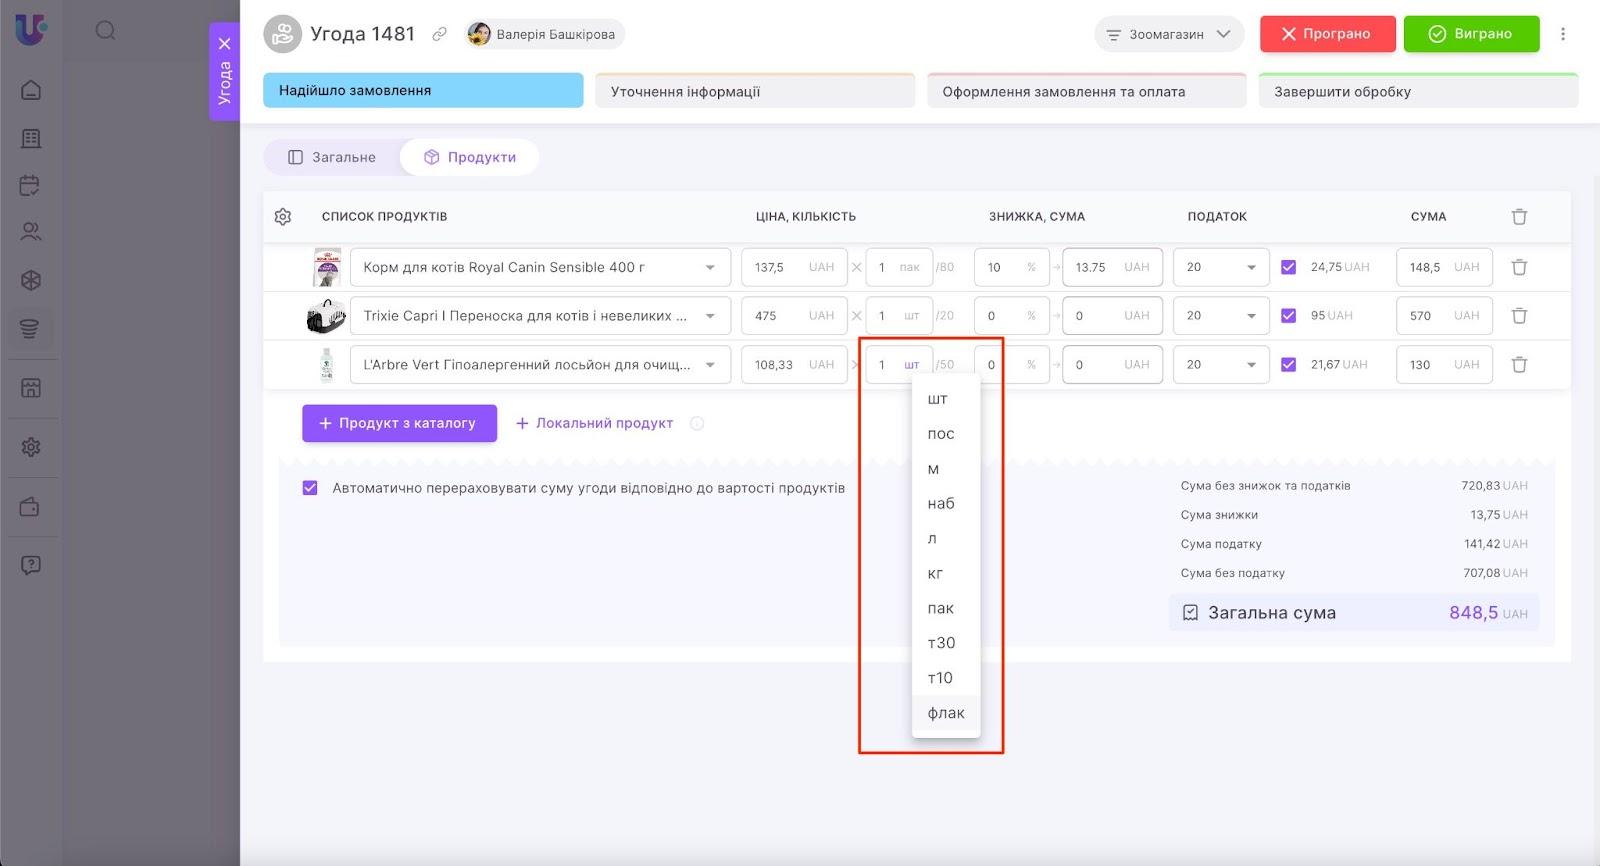Viewport: 1600px width, 866px height.
Task: Copy deal link via chain icon
Action: [439, 34]
